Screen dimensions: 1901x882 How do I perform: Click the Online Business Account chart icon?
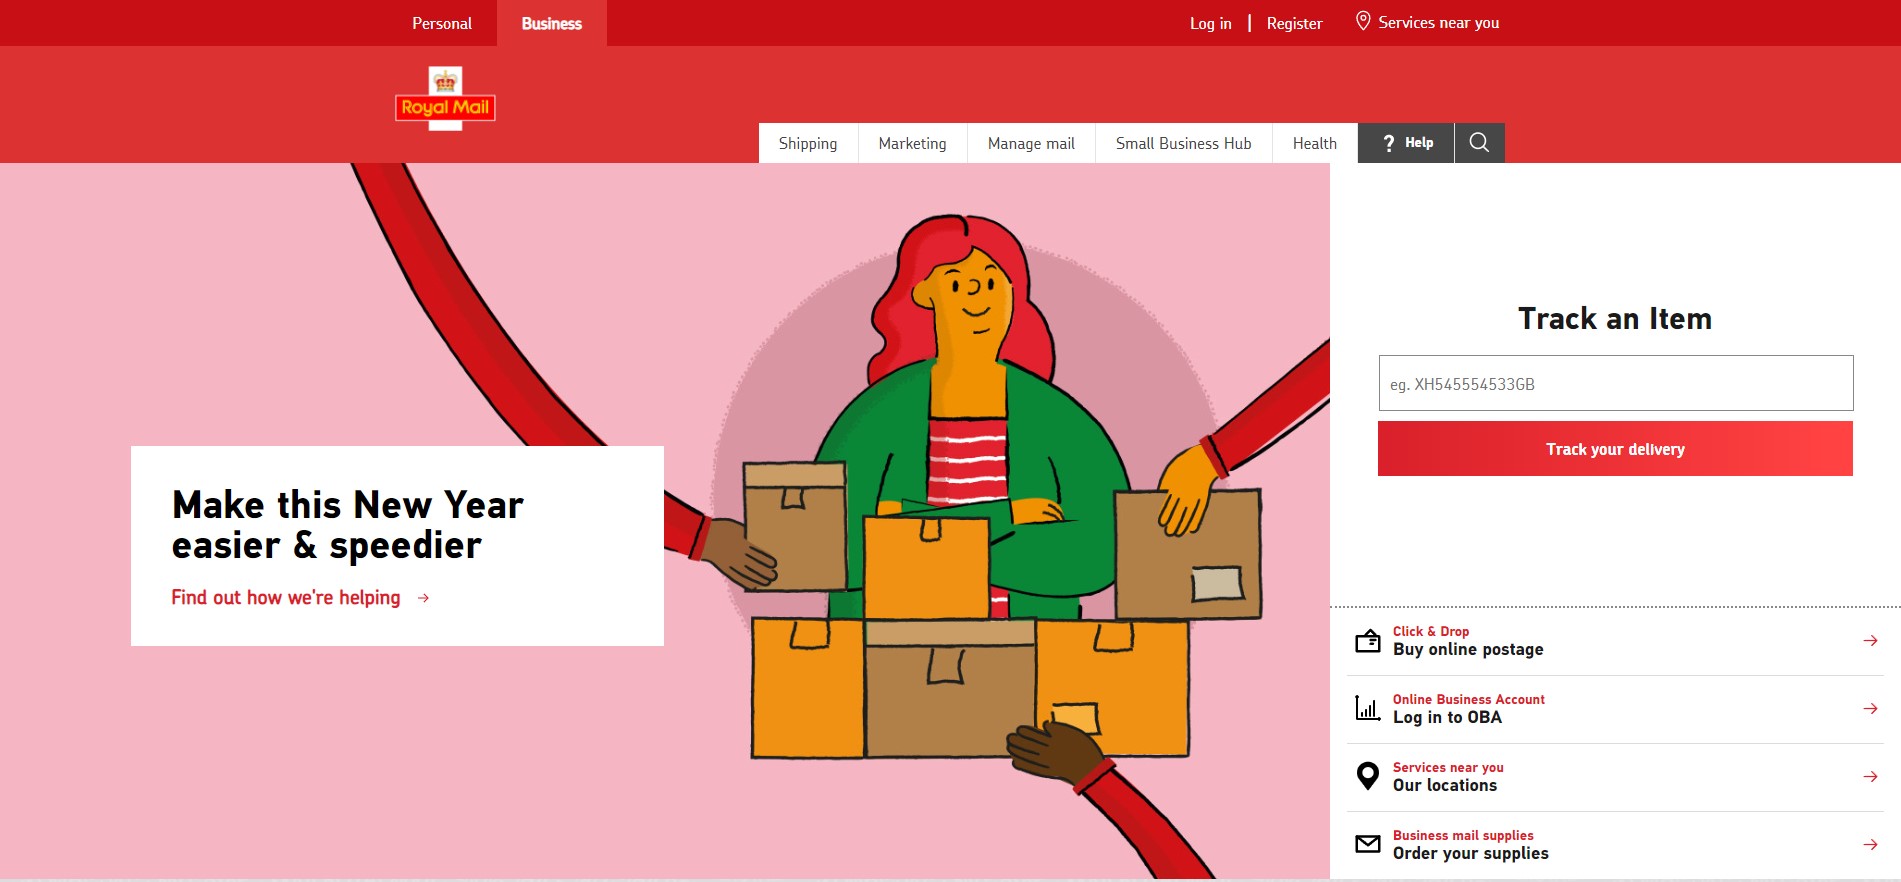coord(1367,708)
